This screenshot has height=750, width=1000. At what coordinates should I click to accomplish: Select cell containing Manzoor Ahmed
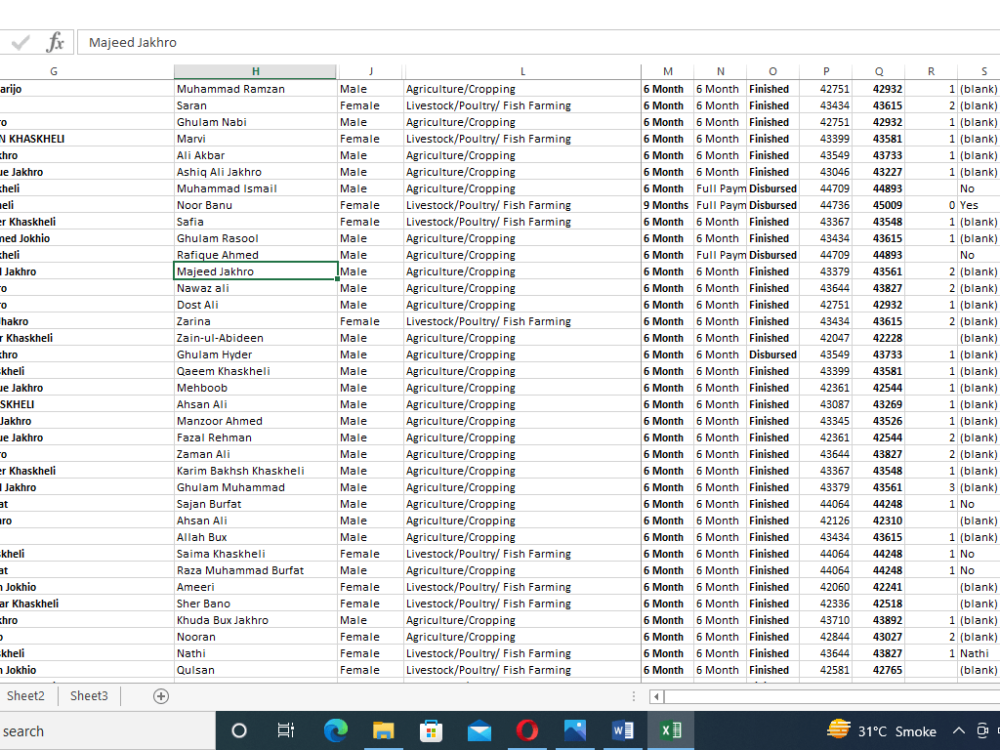point(255,421)
